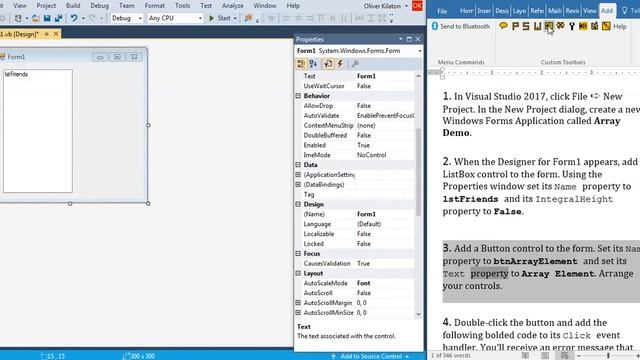
Task: Click the W icon in Custom Toolbars
Action: tap(538, 26)
